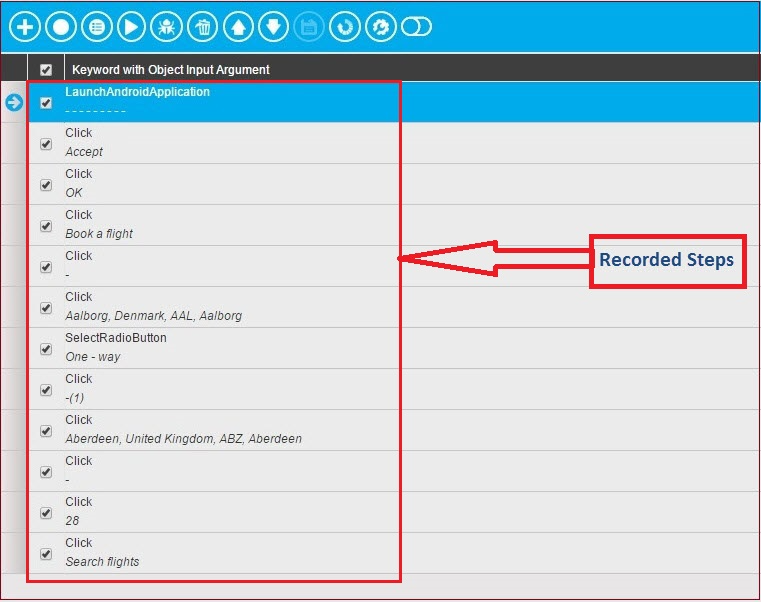Viewport: 761px width, 602px height.
Task: Uncheck the Click Accept step checkbox
Action: [46, 144]
